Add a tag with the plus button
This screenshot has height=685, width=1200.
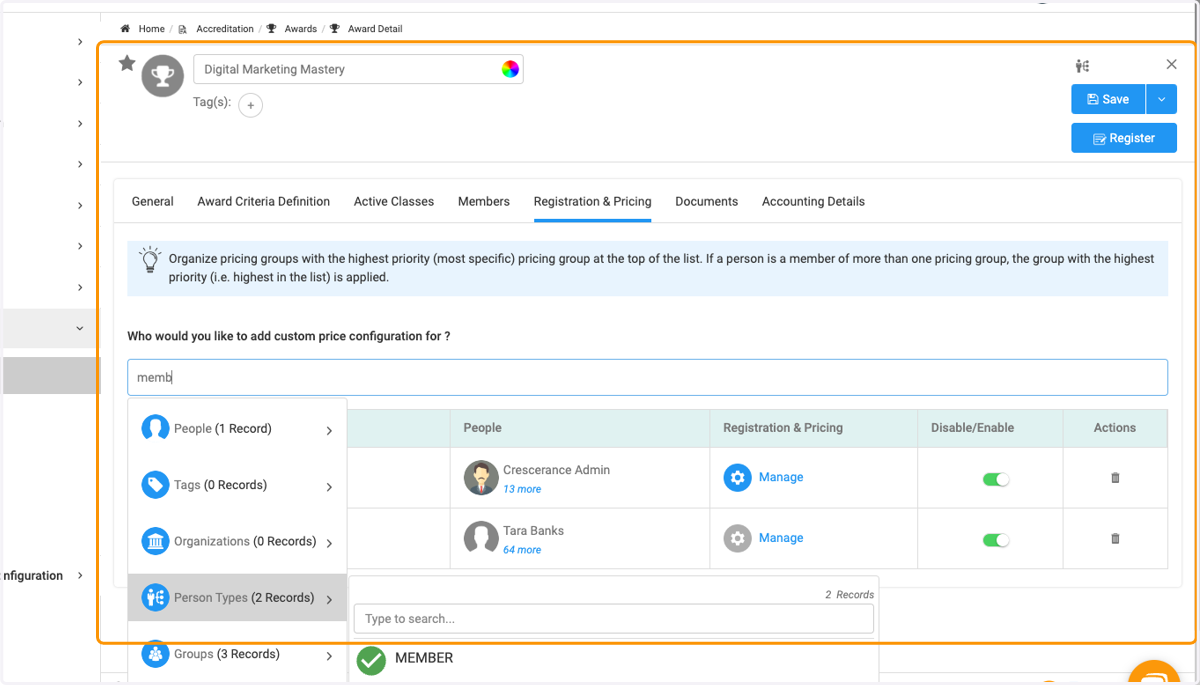pos(251,105)
